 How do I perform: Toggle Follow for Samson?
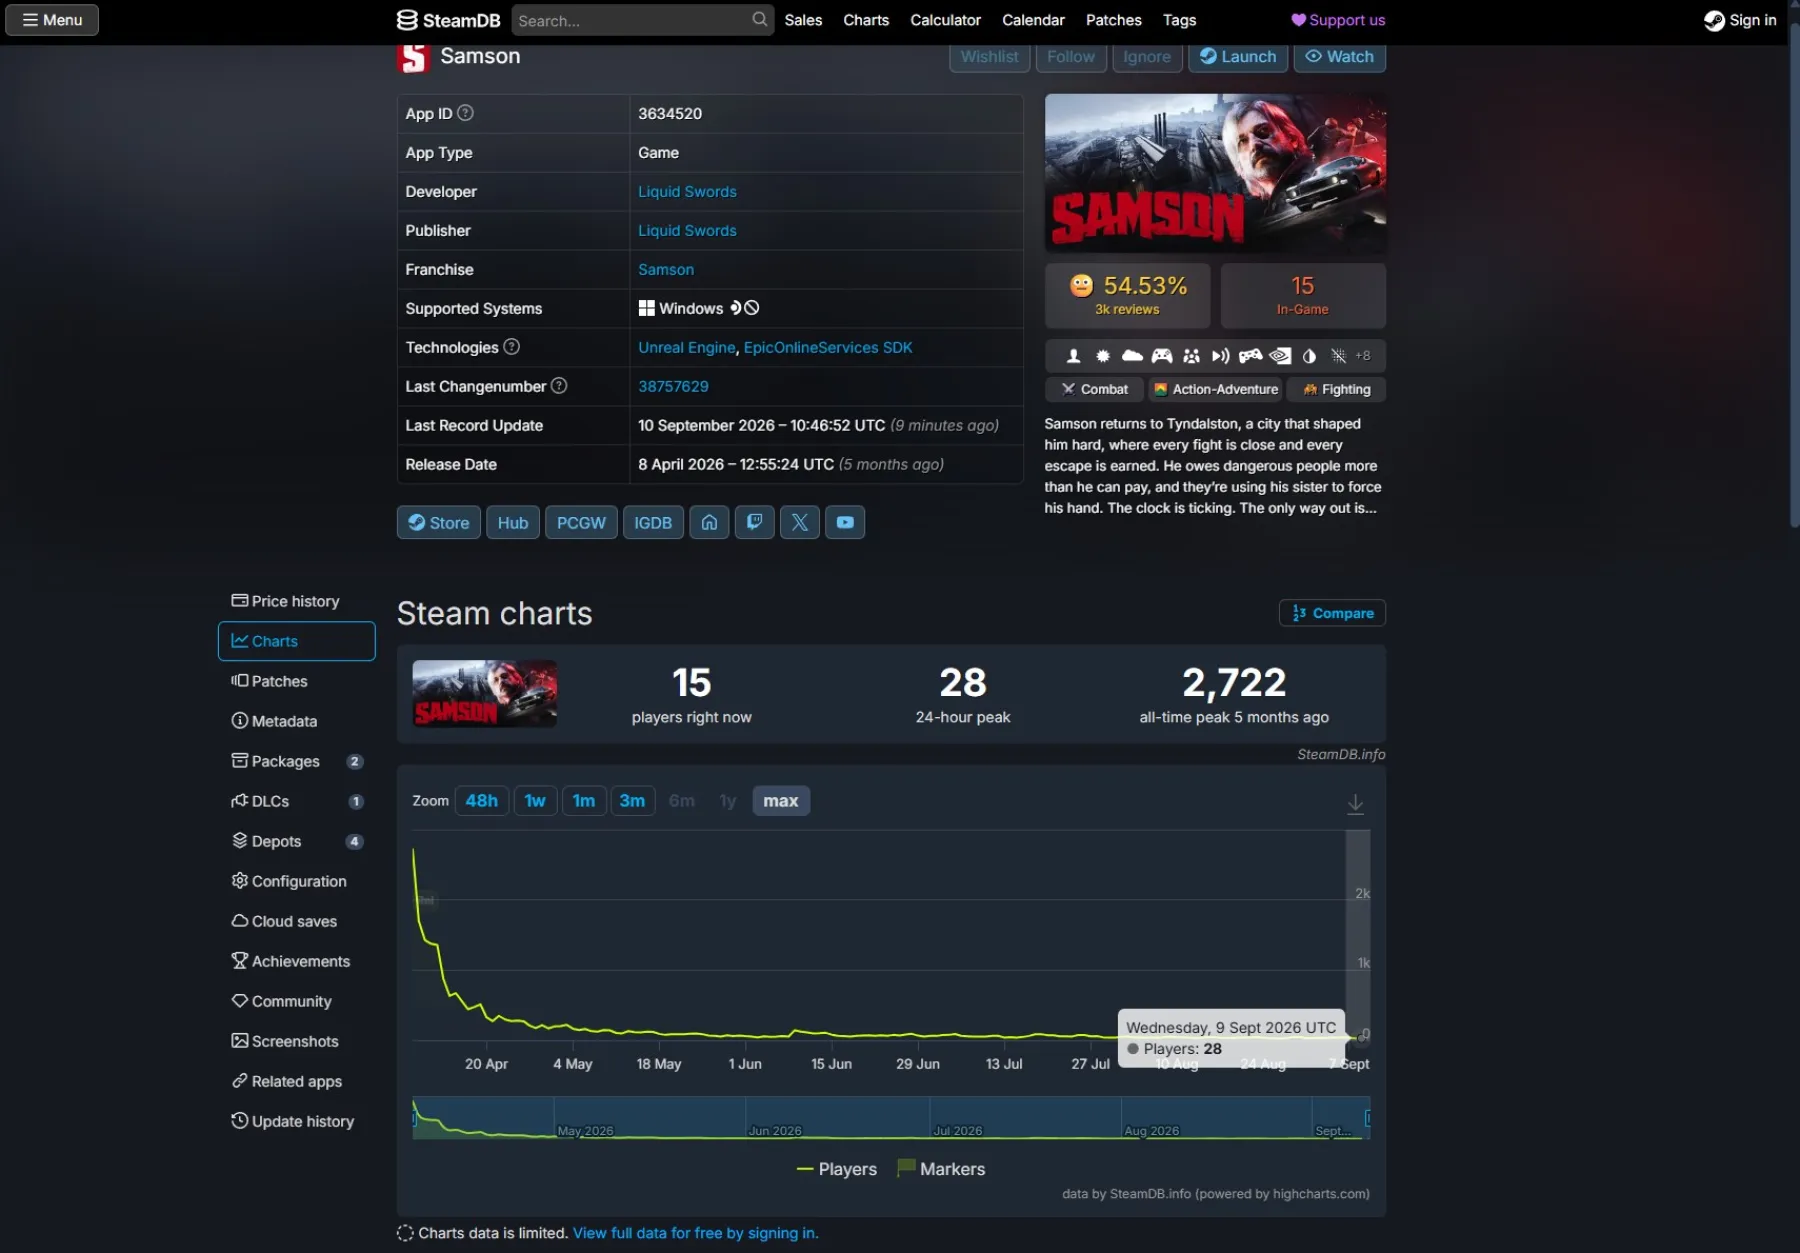(1071, 57)
